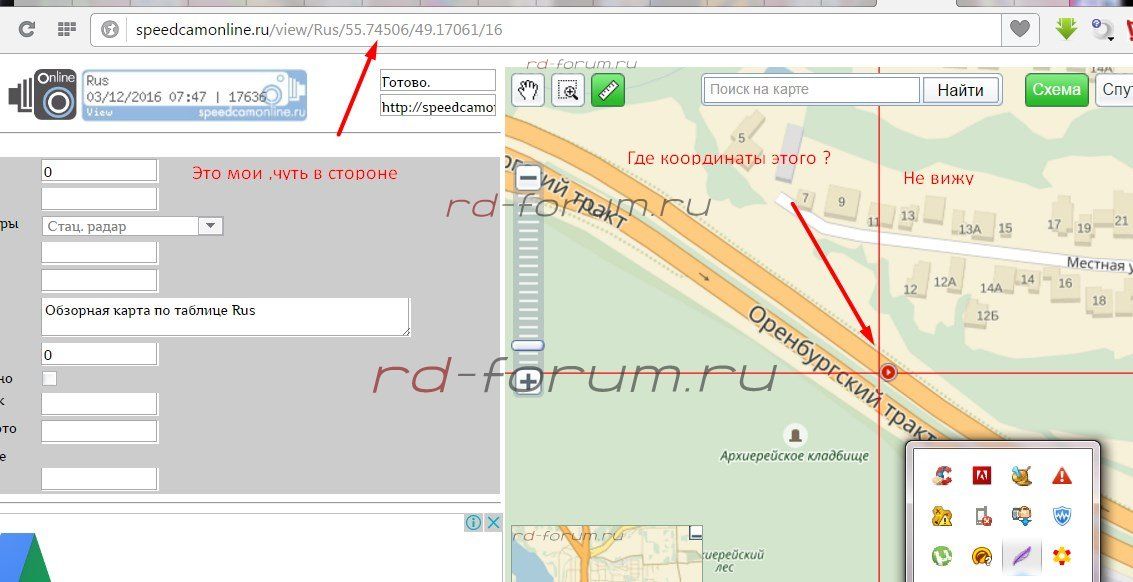Screen dimensions: 1133x582
Task: Collapse the overview mini-map panel
Action: pyautogui.click(x=696, y=533)
